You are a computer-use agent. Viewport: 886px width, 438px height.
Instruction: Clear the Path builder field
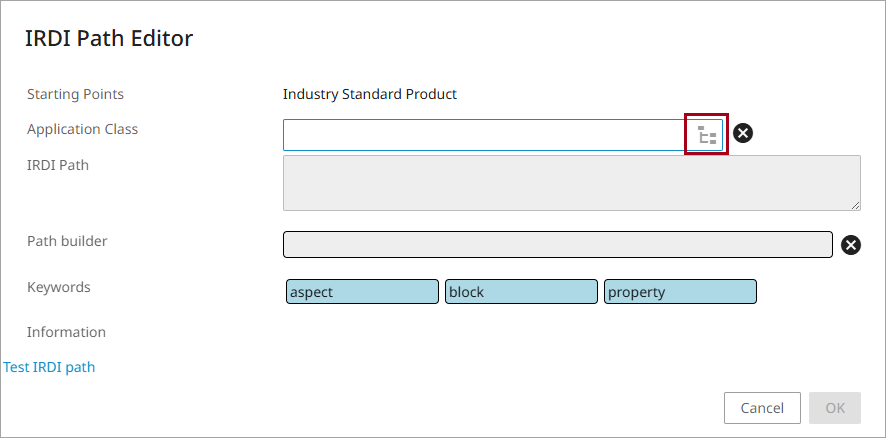pyautogui.click(x=850, y=245)
